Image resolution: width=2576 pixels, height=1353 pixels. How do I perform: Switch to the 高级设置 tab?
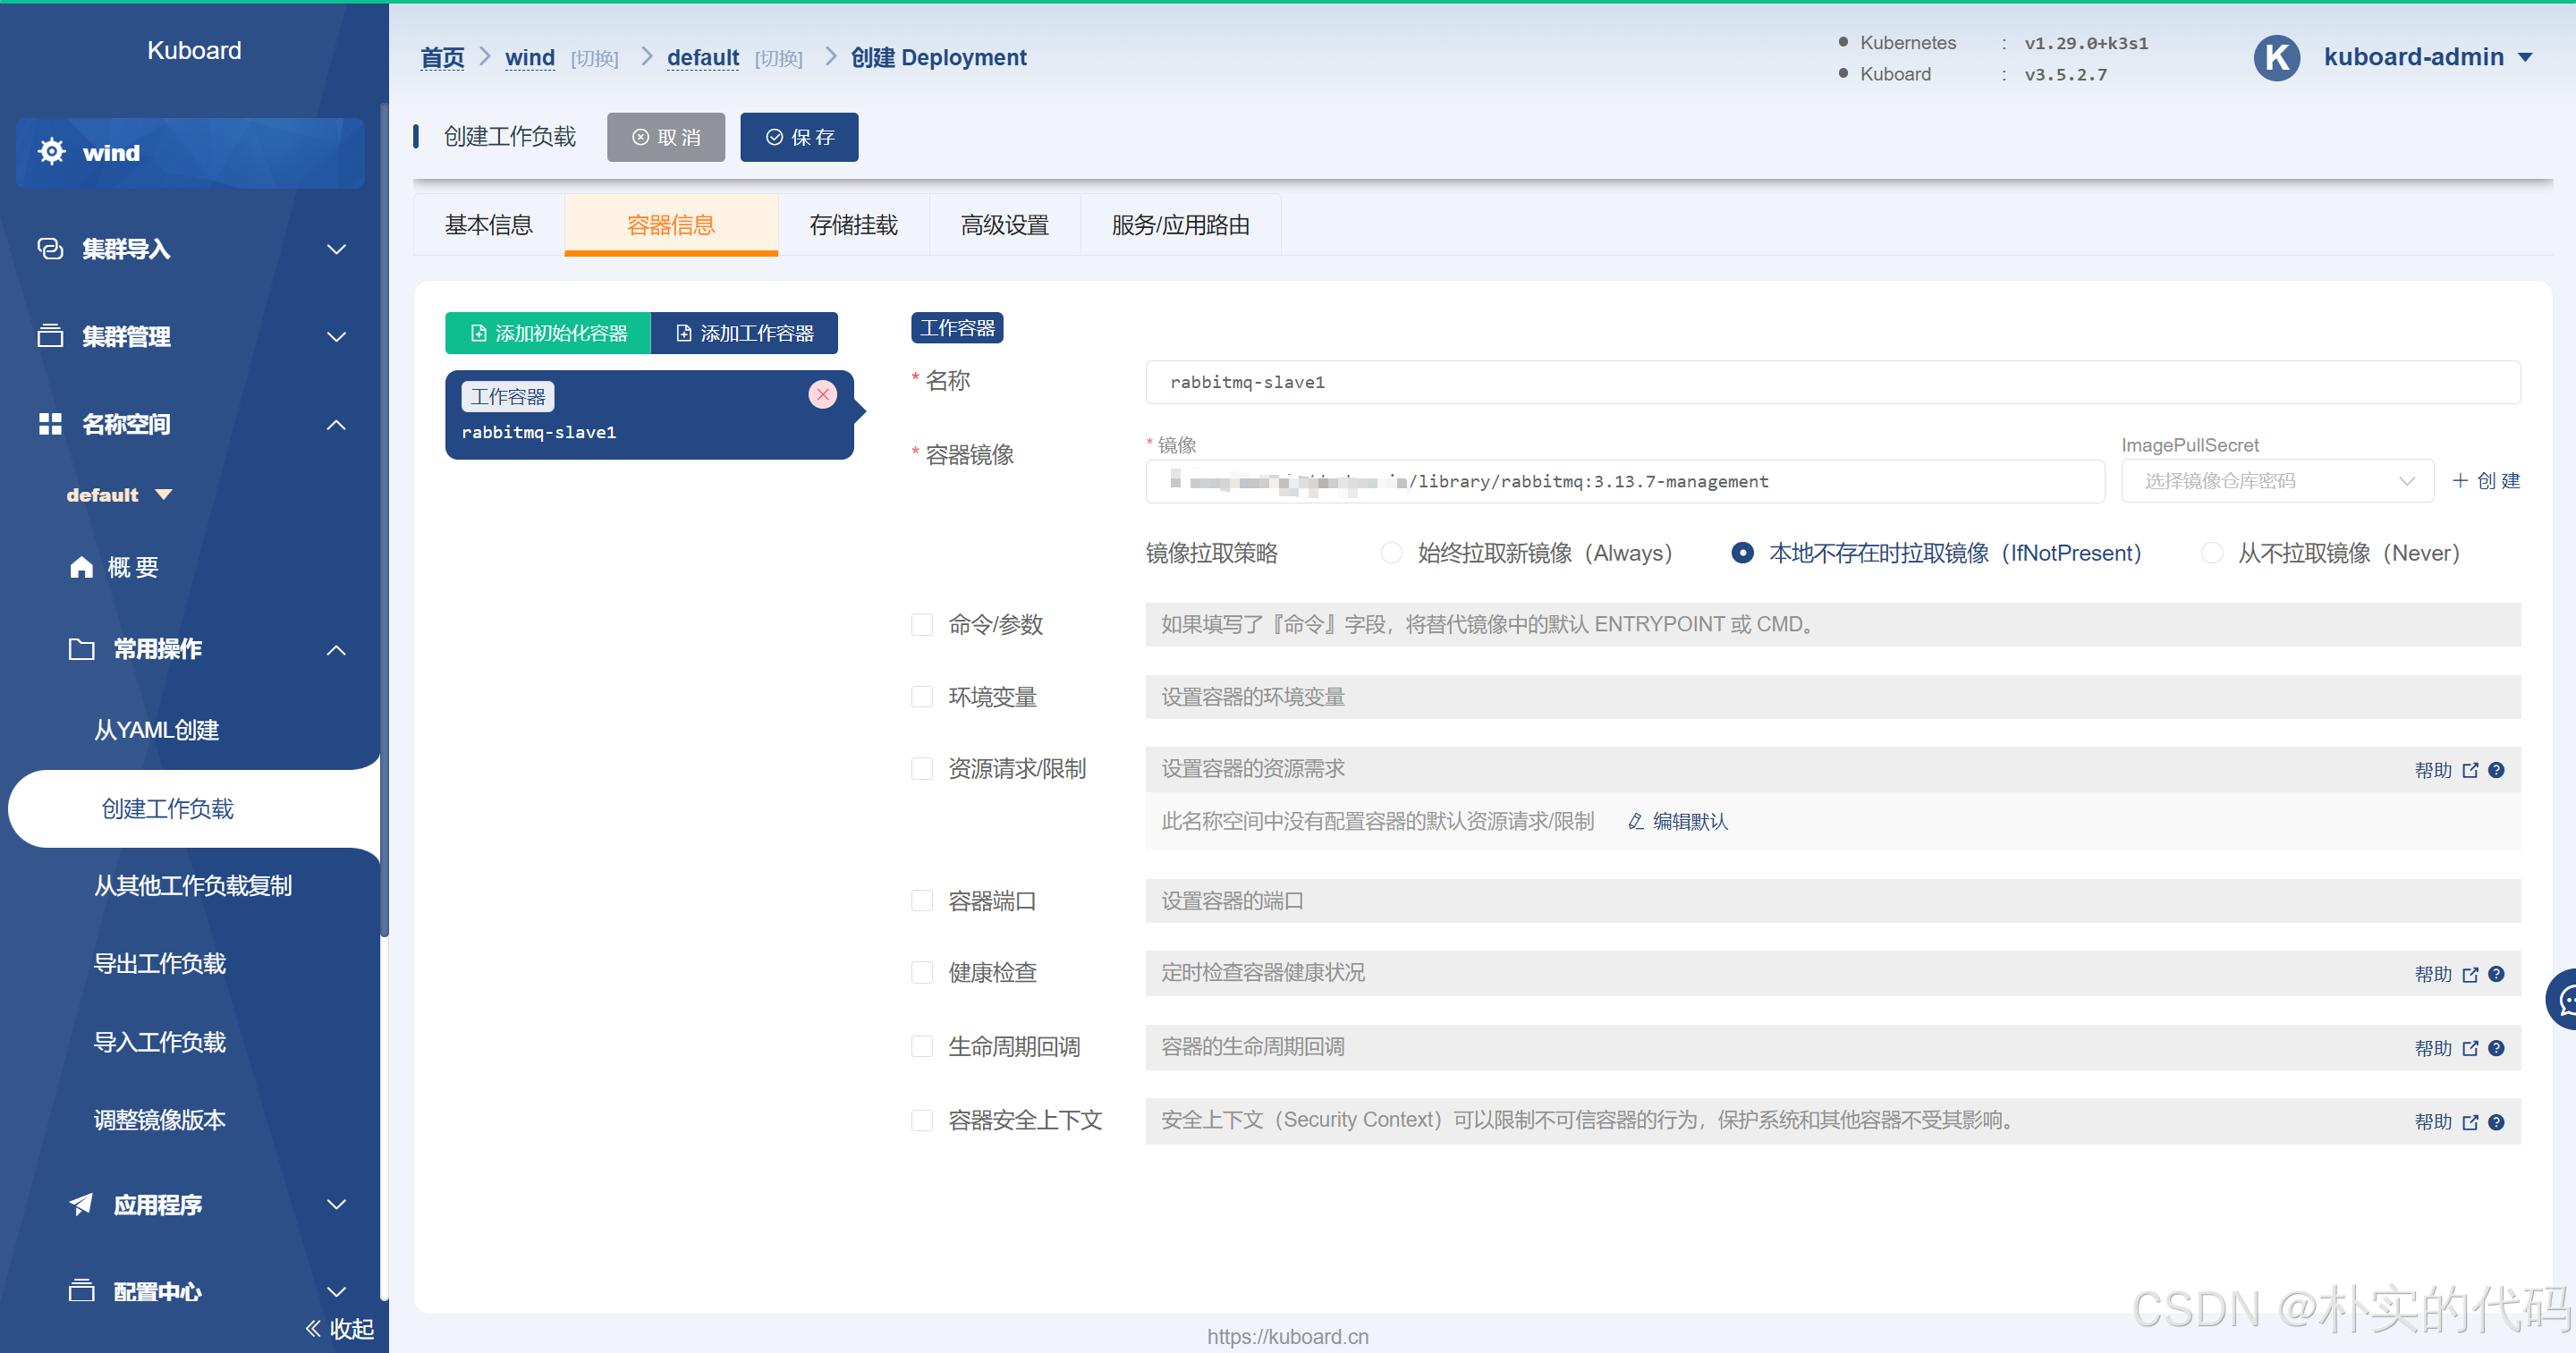[1004, 225]
